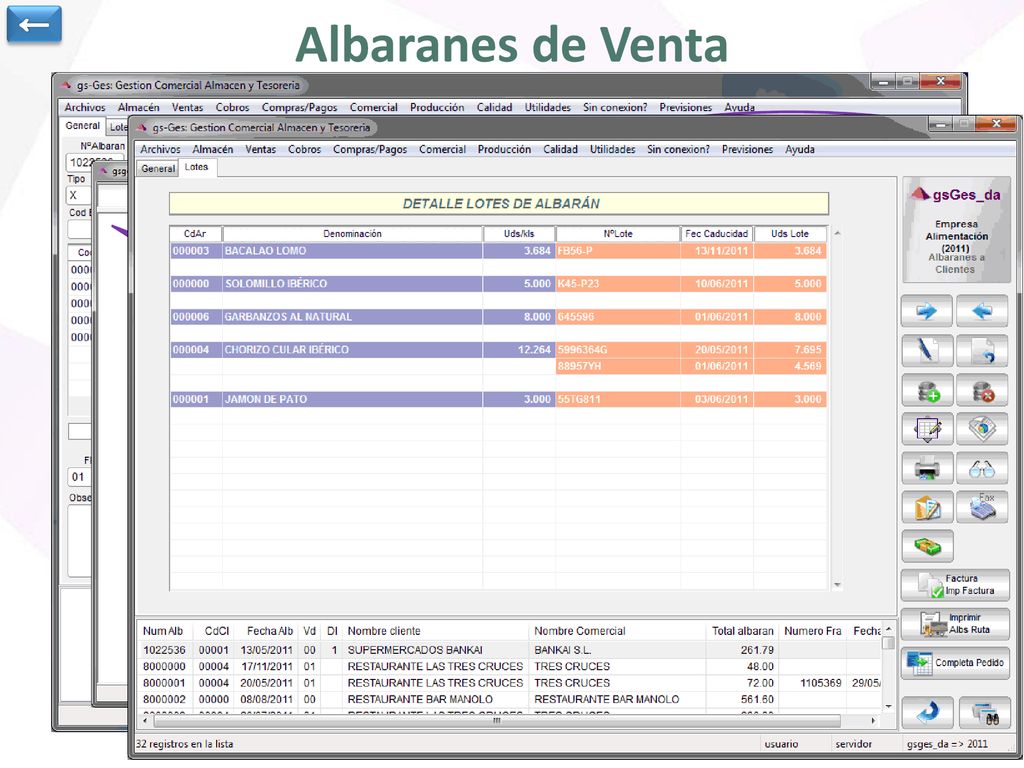The image size is (1024, 768).
Task: Click Denominación column header
Action: (353, 234)
